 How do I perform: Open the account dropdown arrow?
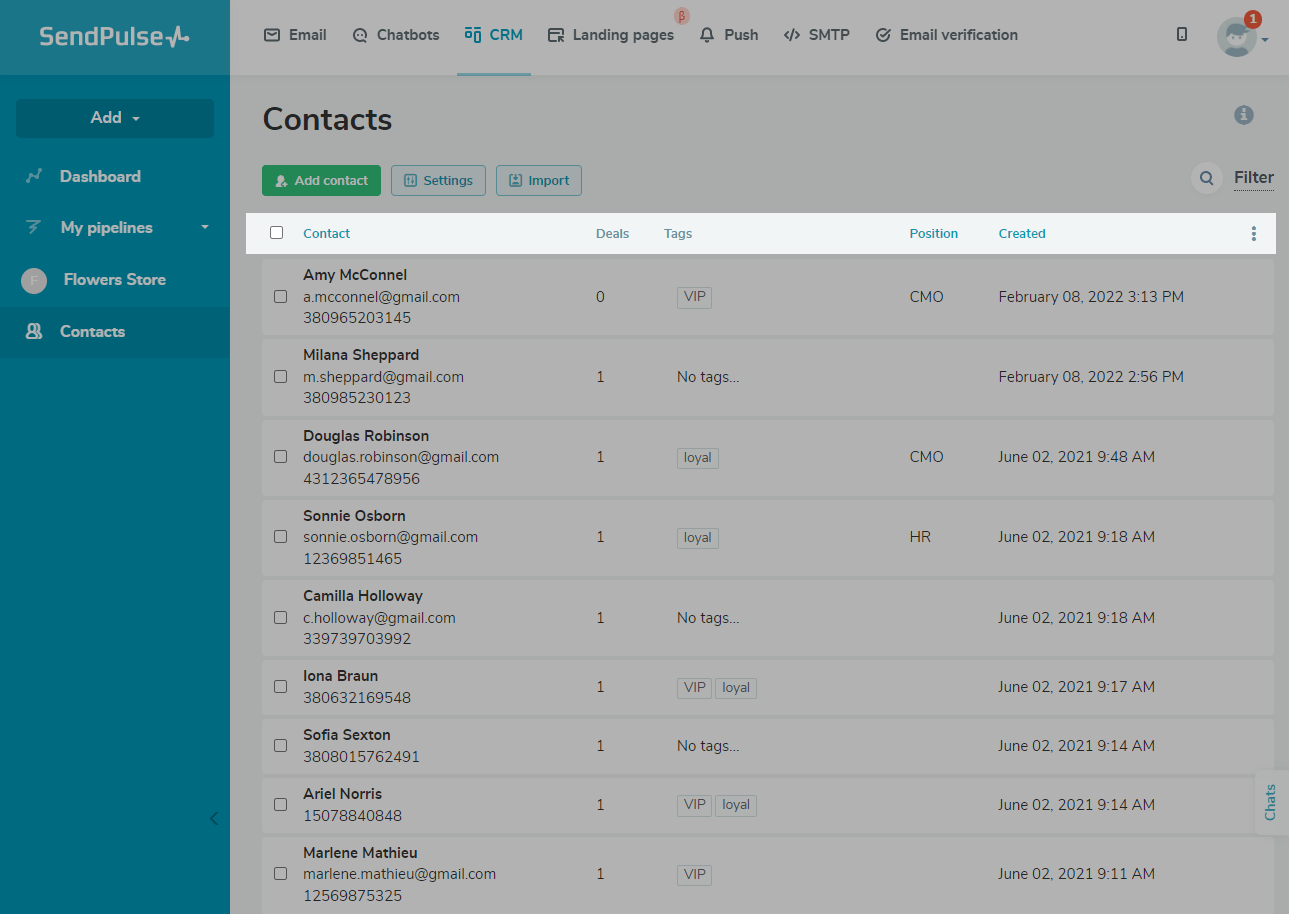(1266, 40)
